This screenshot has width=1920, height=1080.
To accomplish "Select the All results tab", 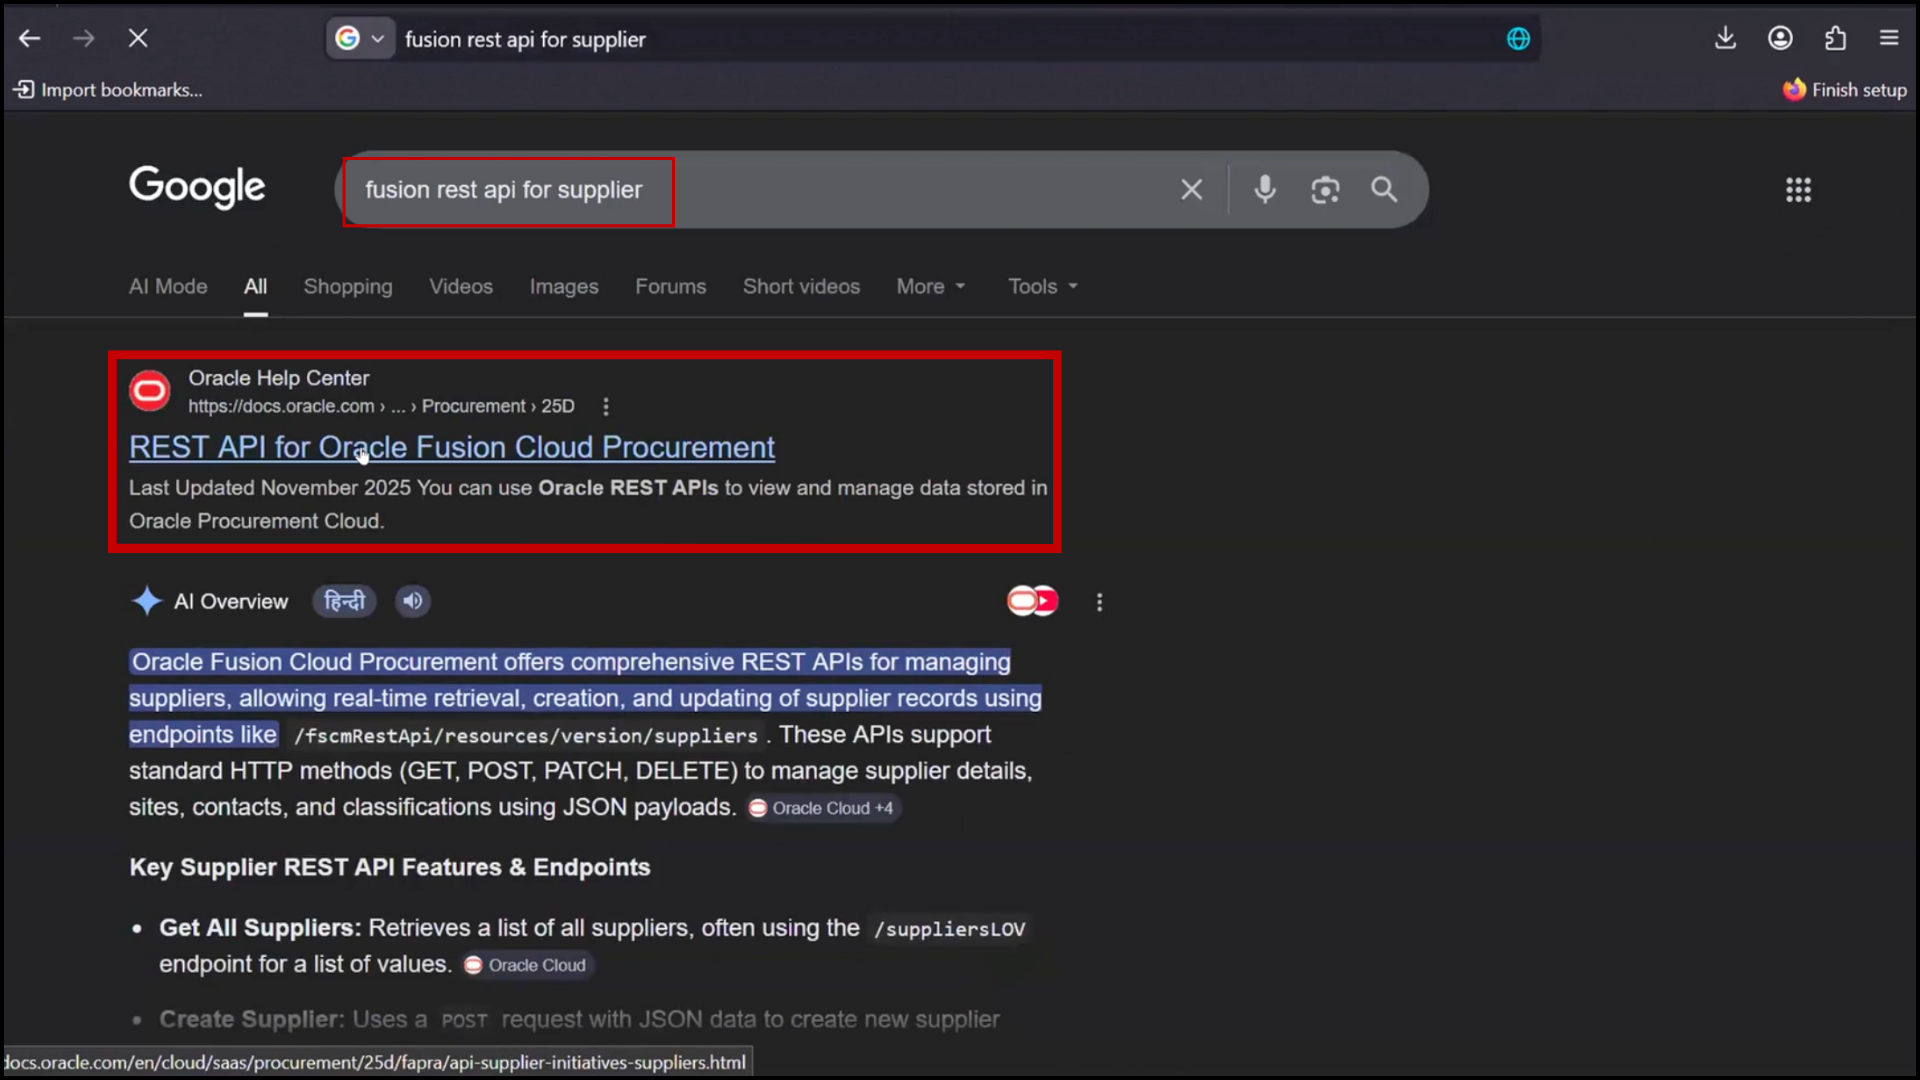I will [255, 286].
